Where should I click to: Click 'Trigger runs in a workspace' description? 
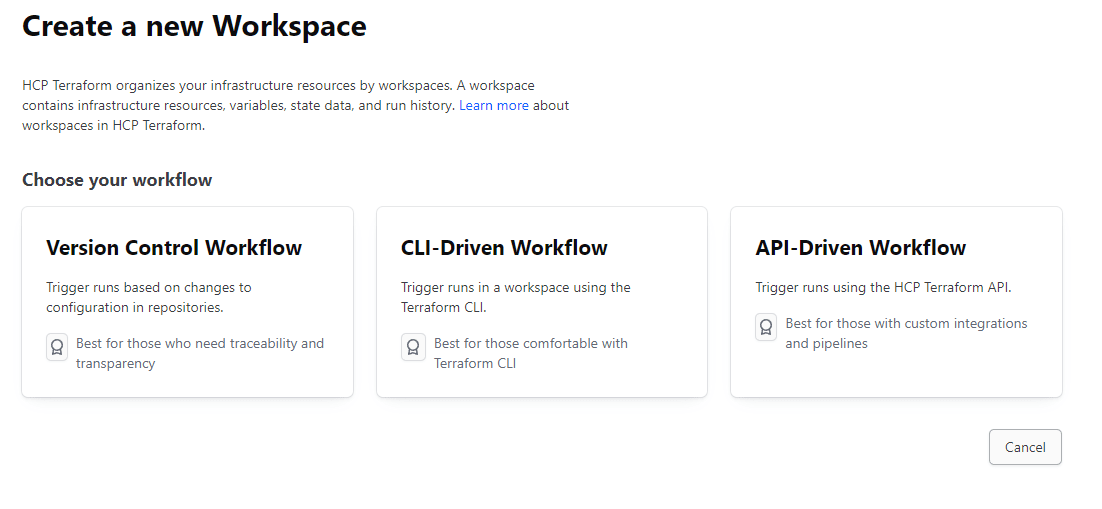point(516,297)
